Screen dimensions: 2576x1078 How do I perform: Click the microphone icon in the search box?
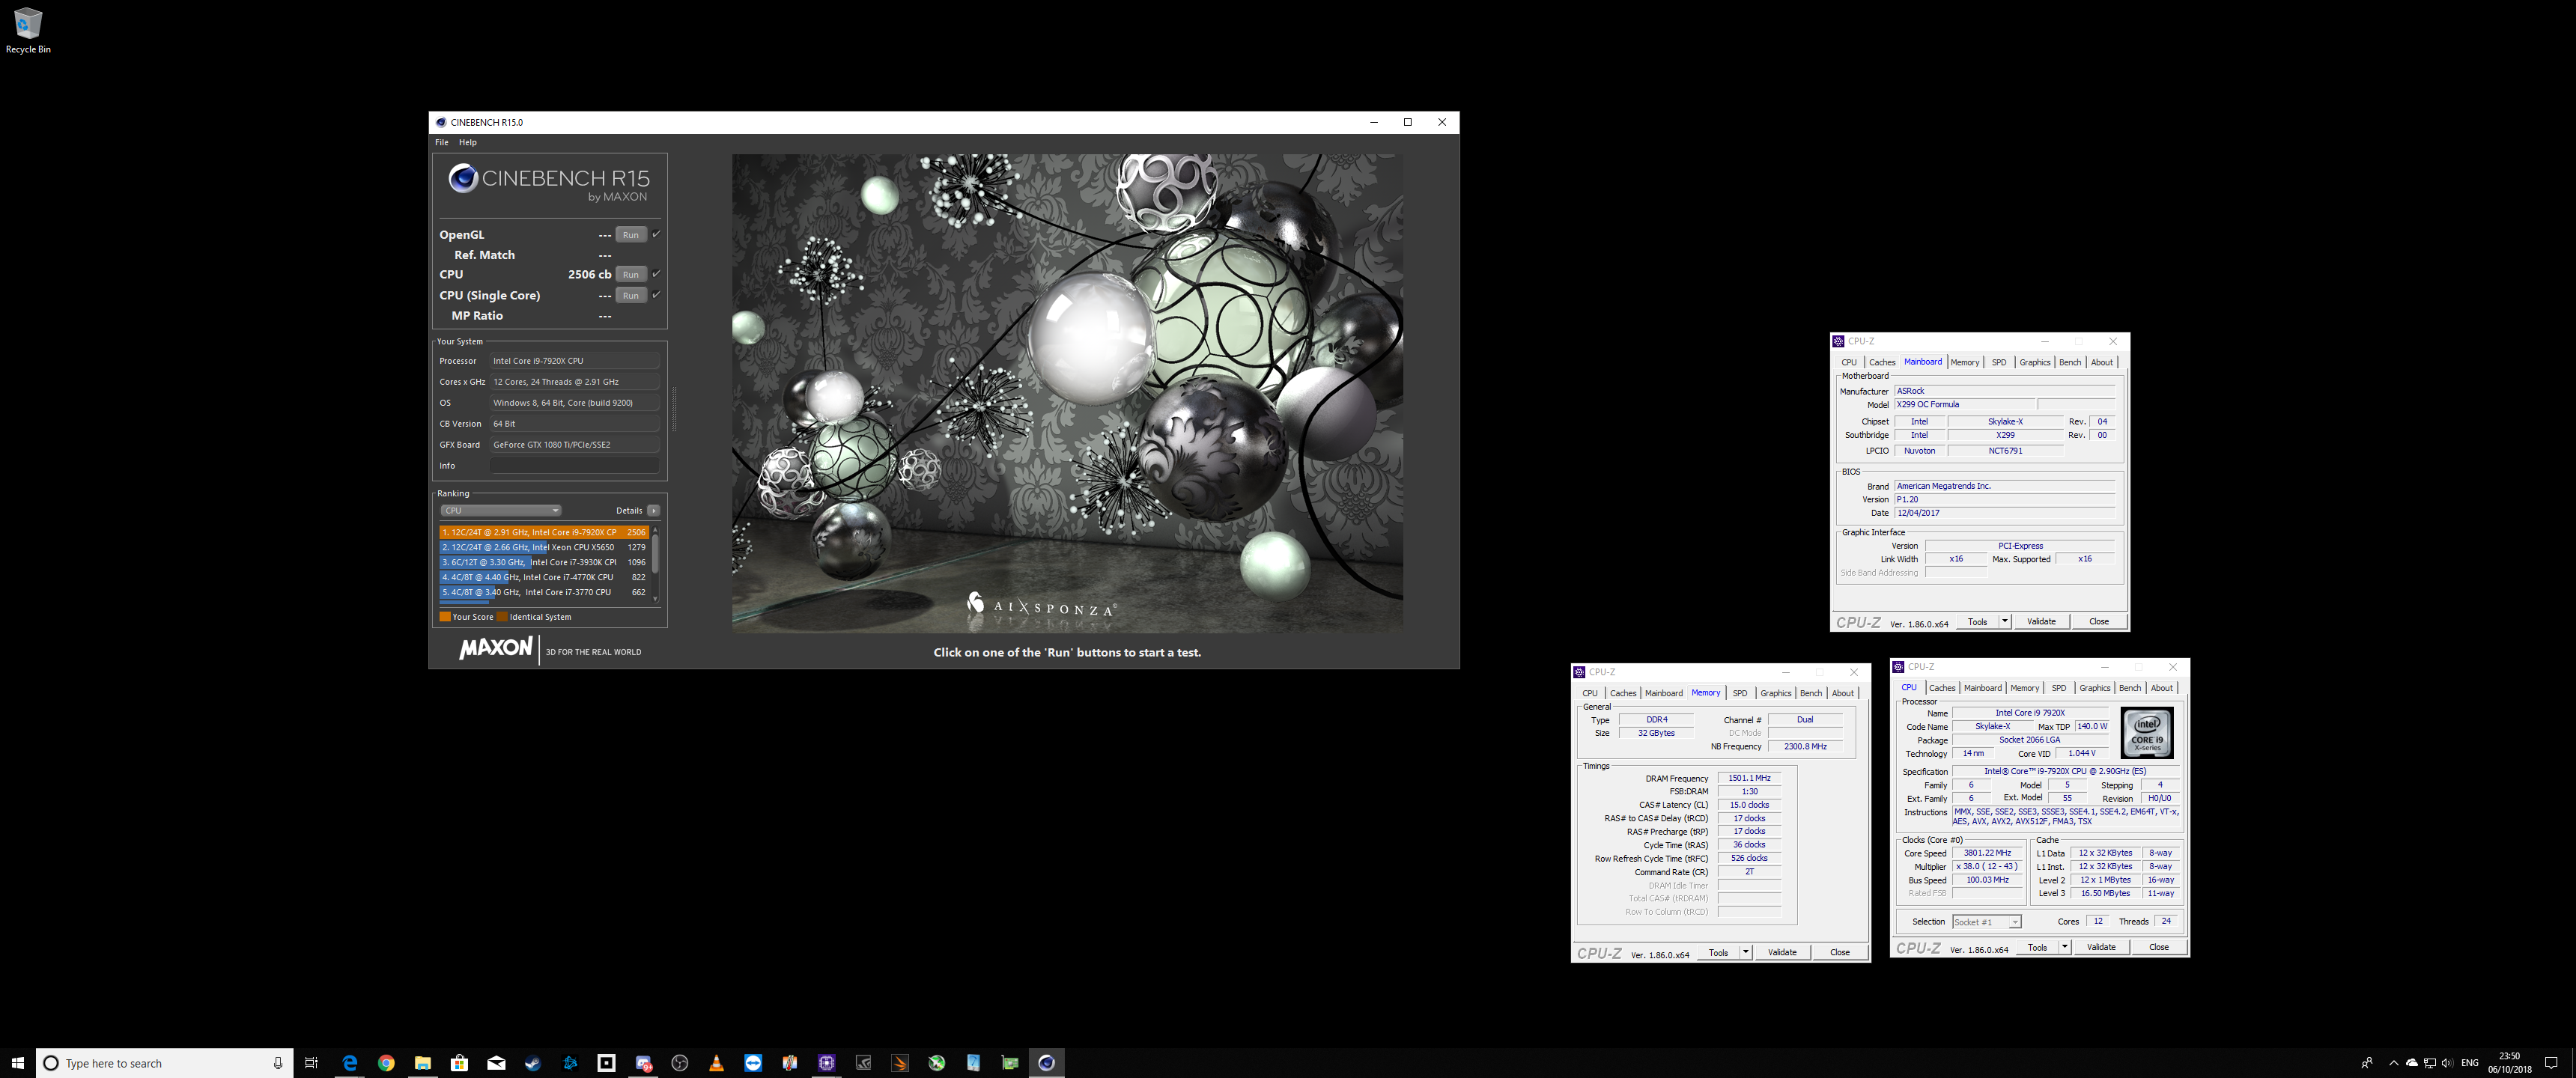tap(278, 1063)
